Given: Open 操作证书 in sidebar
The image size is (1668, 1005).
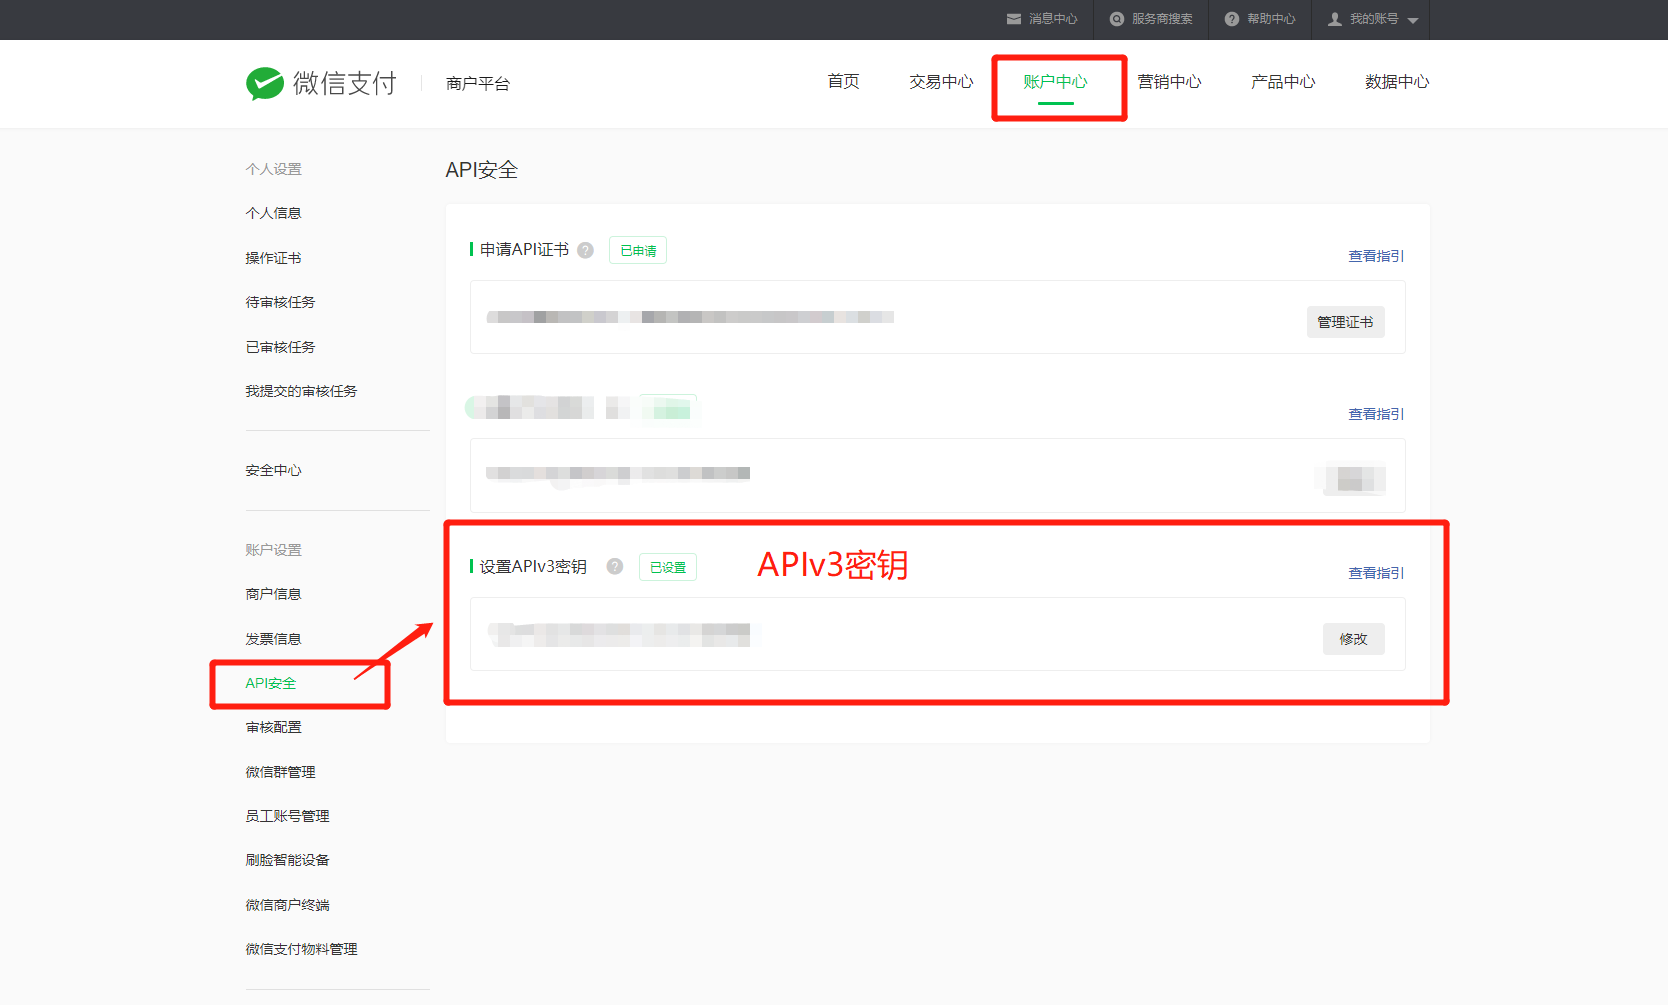Looking at the screenshot, I should coord(273,258).
